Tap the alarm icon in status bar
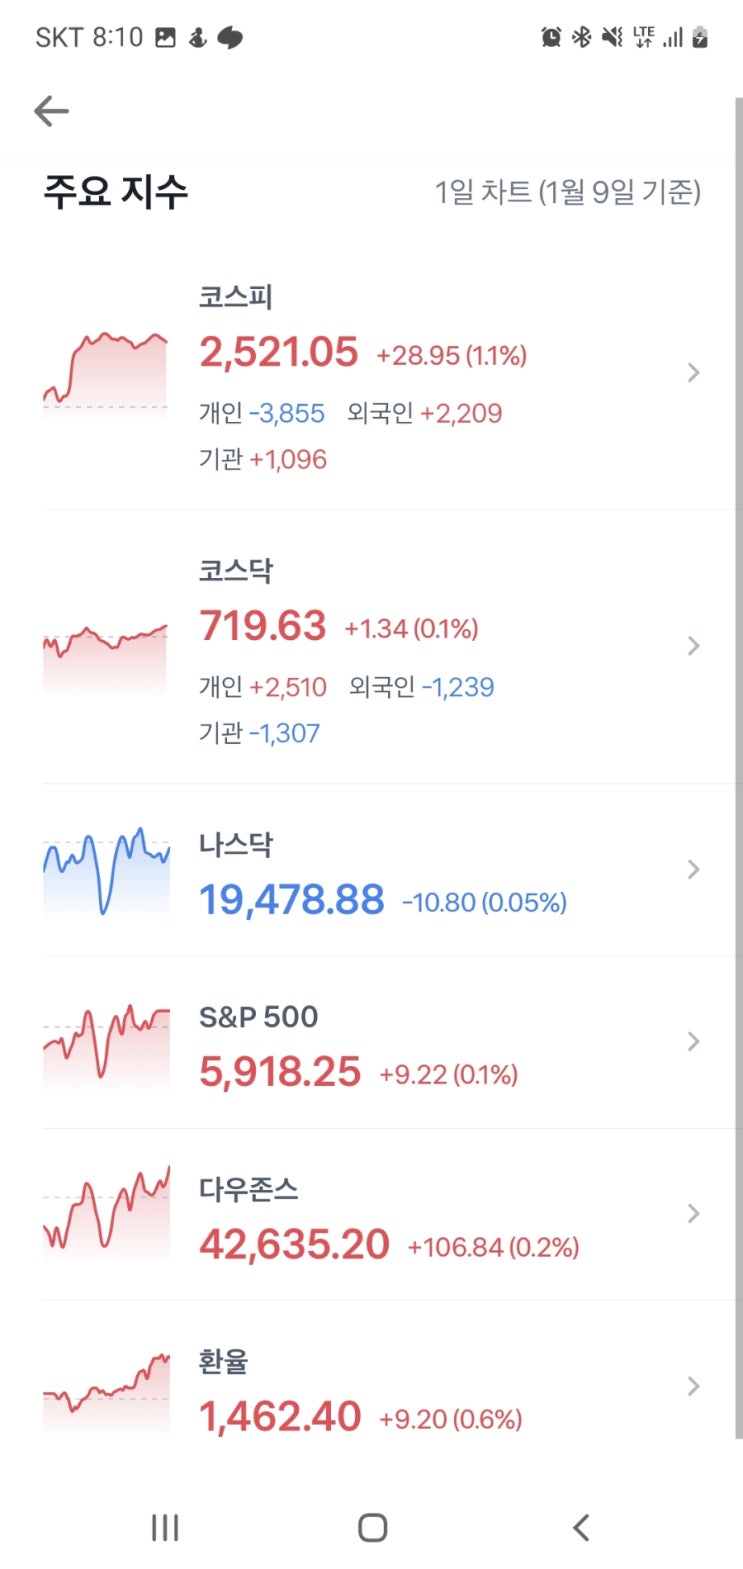The image size is (743, 1569). click(x=551, y=38)
